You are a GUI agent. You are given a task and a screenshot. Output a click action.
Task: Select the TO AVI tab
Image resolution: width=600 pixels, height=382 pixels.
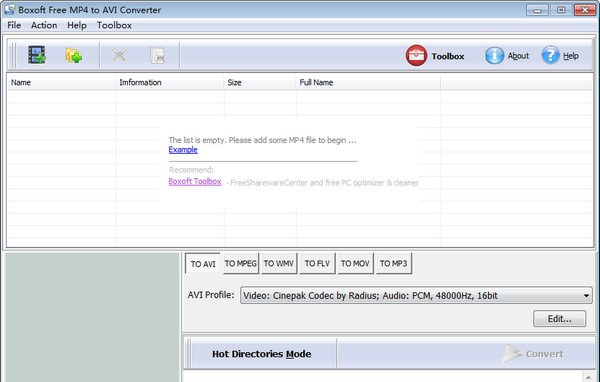(x=203, y=263)
